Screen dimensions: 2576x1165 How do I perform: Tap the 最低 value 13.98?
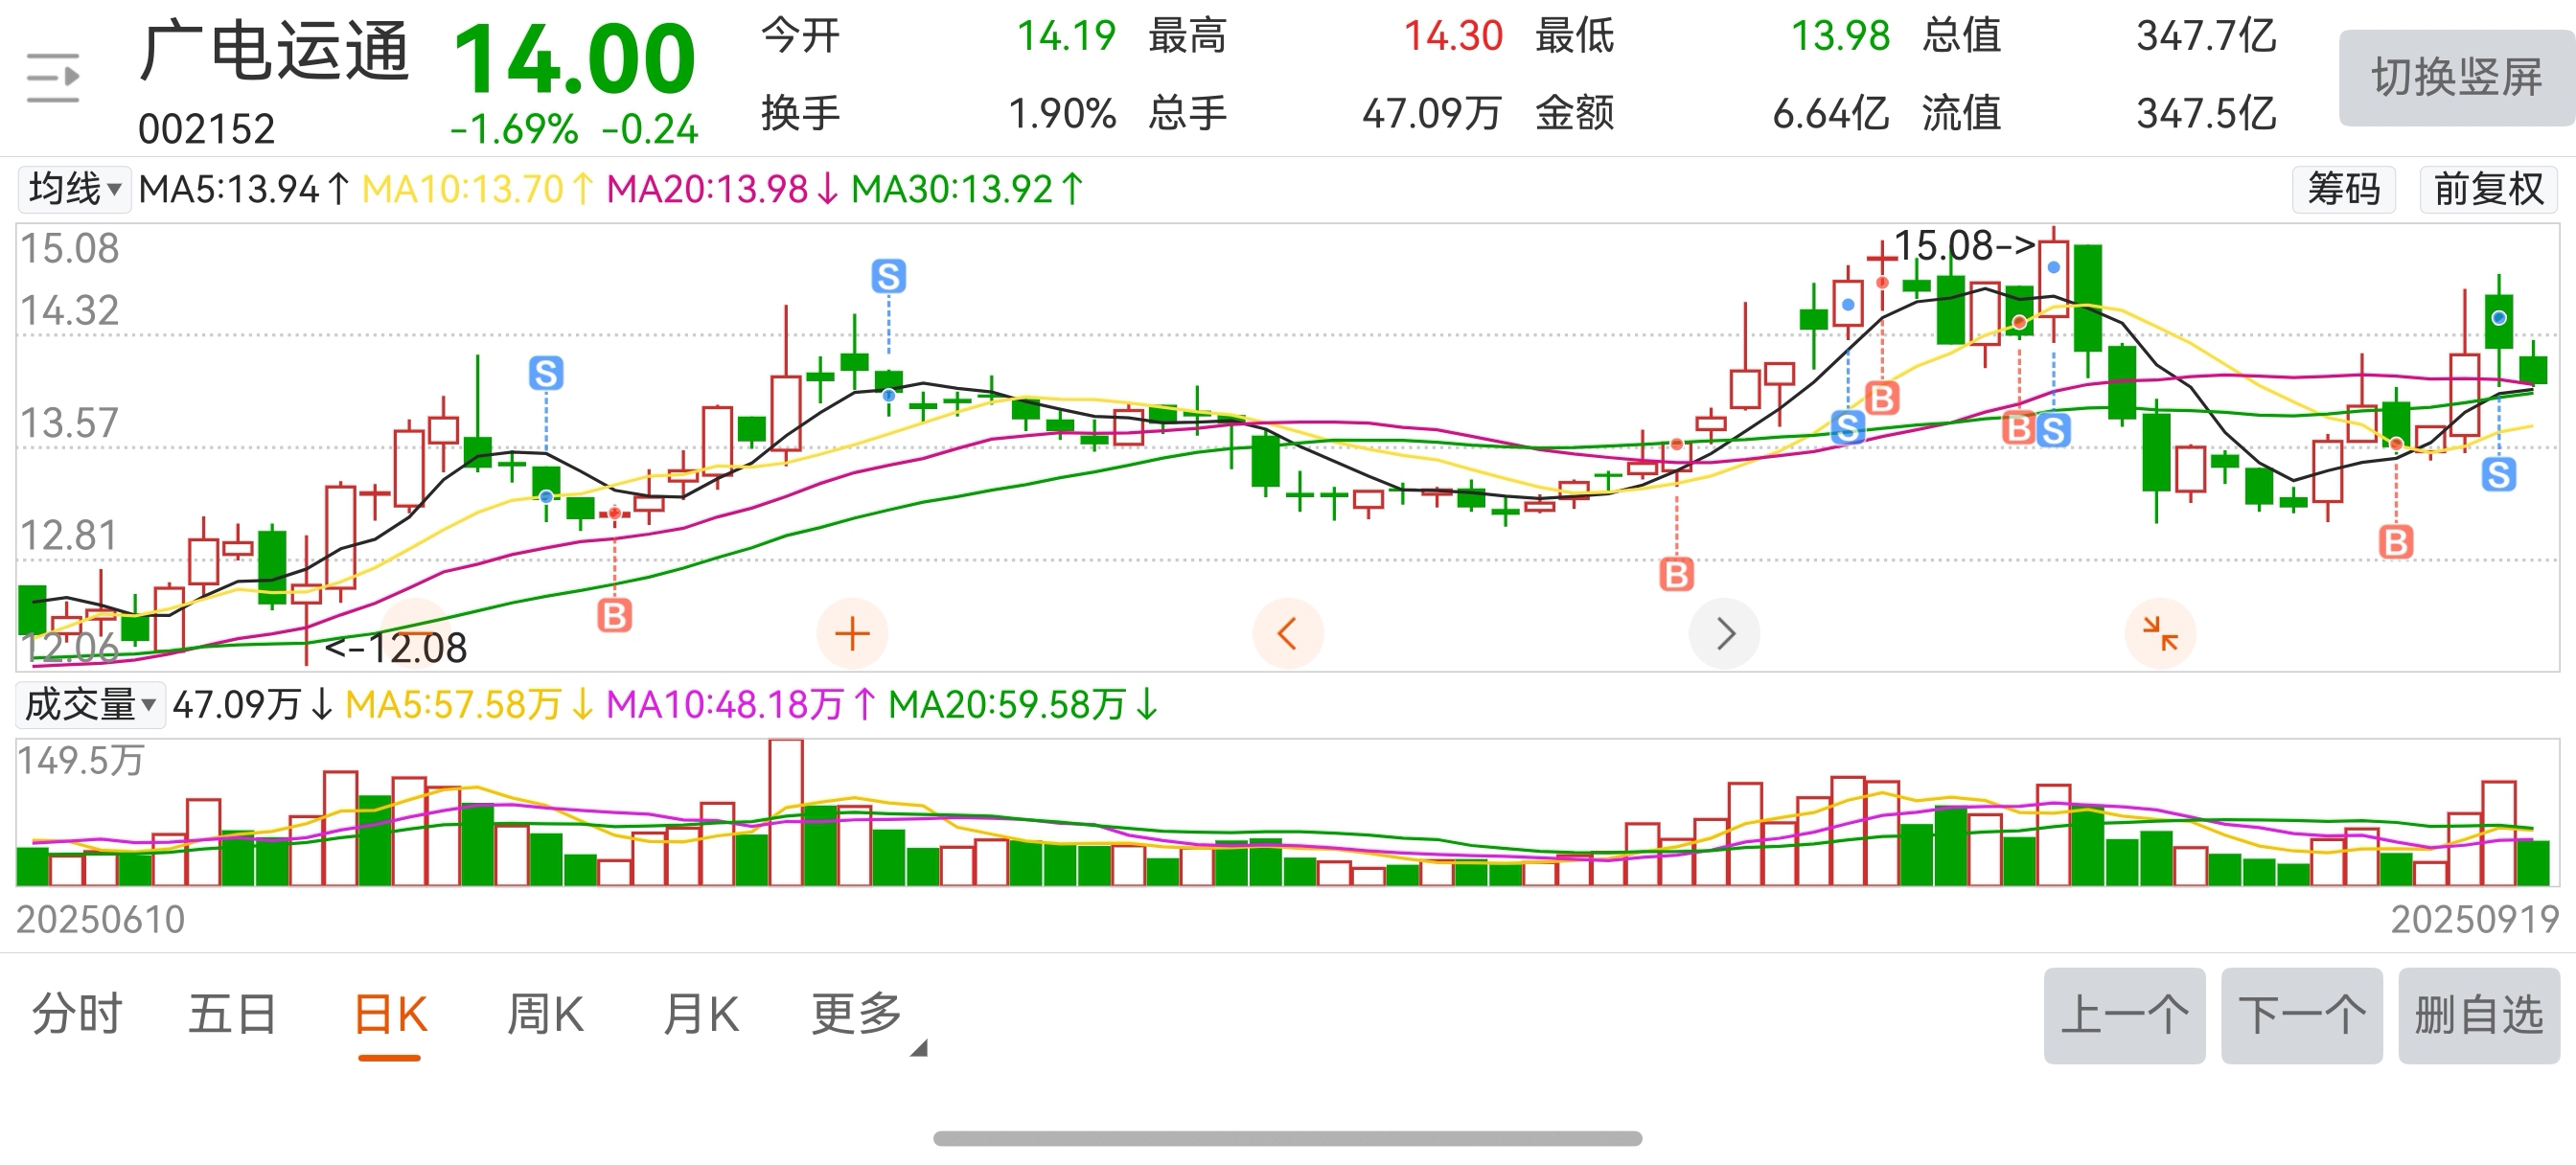tap(1840, 36)
